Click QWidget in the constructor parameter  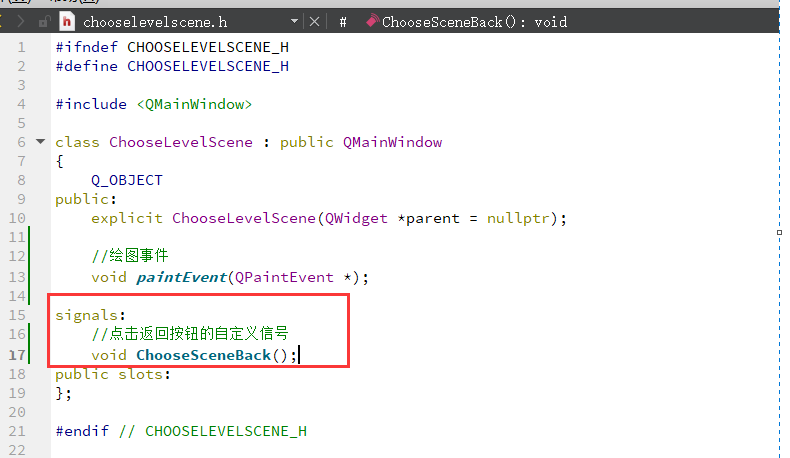click(x=356, y=219)
